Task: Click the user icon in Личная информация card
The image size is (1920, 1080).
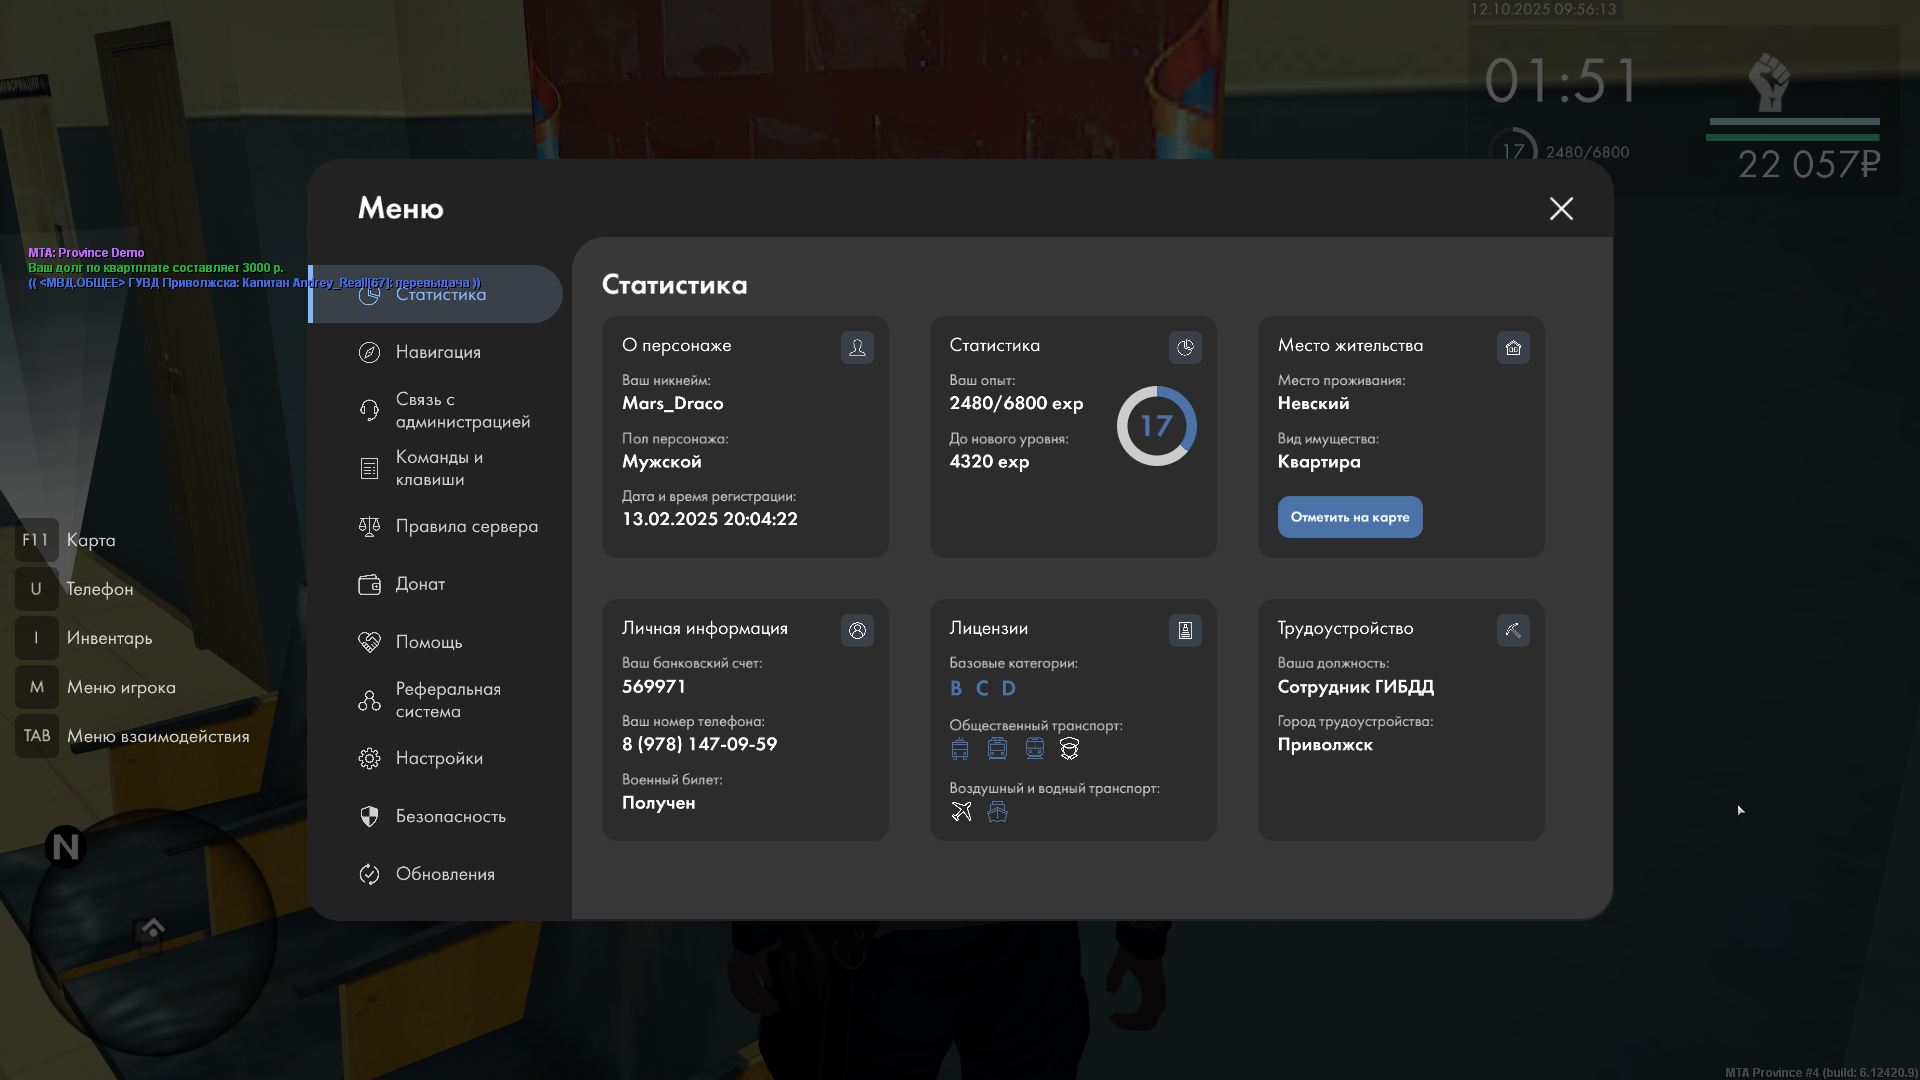Action: (857, 630)
